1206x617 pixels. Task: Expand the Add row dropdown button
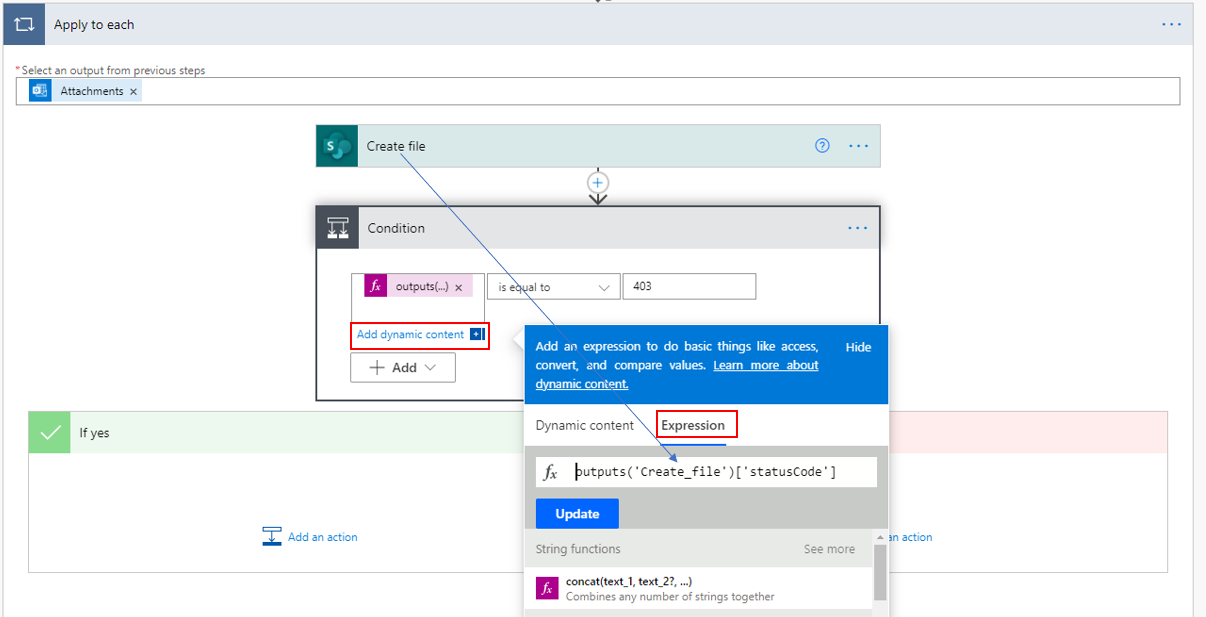pos(403,367)
